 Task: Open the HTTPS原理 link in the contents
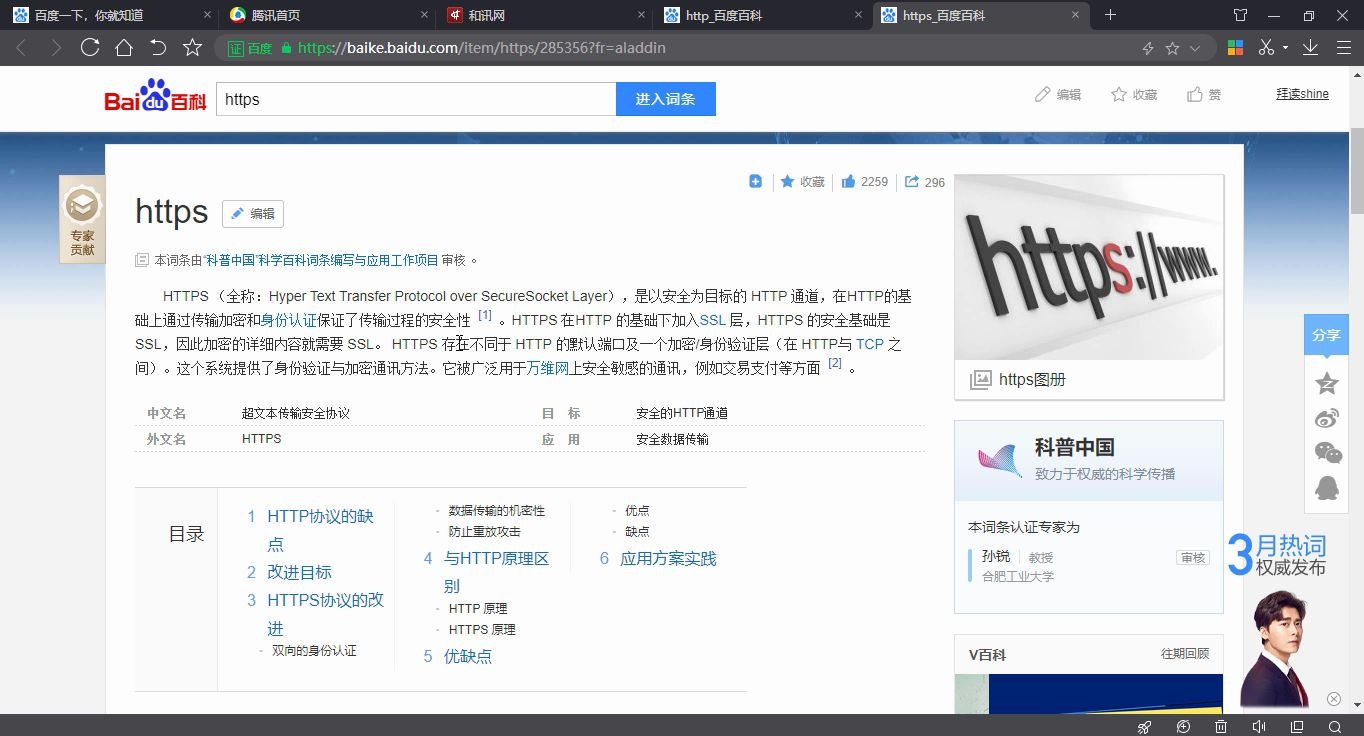(481, 629)
